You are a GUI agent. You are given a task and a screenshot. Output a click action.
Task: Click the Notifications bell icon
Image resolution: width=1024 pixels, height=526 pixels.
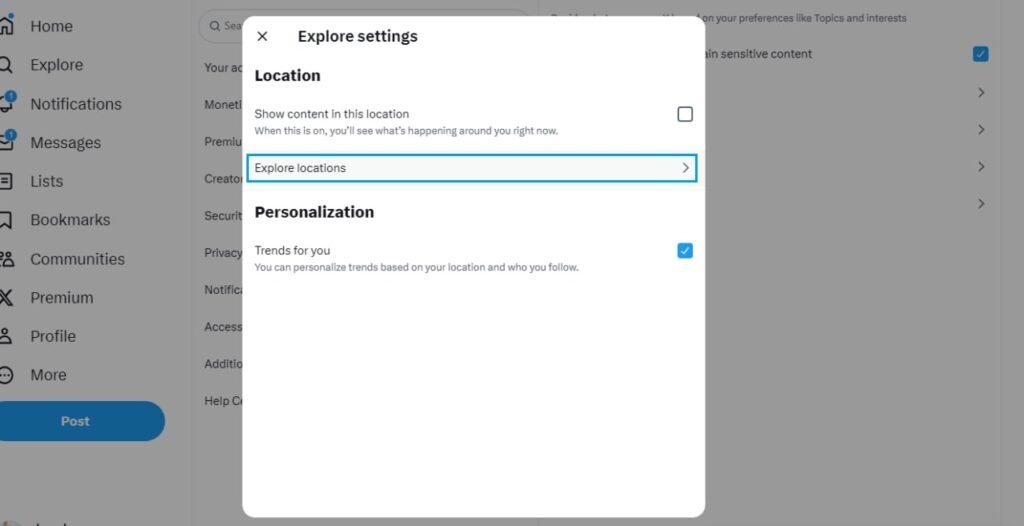pyautogui.click(x=6, y=104)
